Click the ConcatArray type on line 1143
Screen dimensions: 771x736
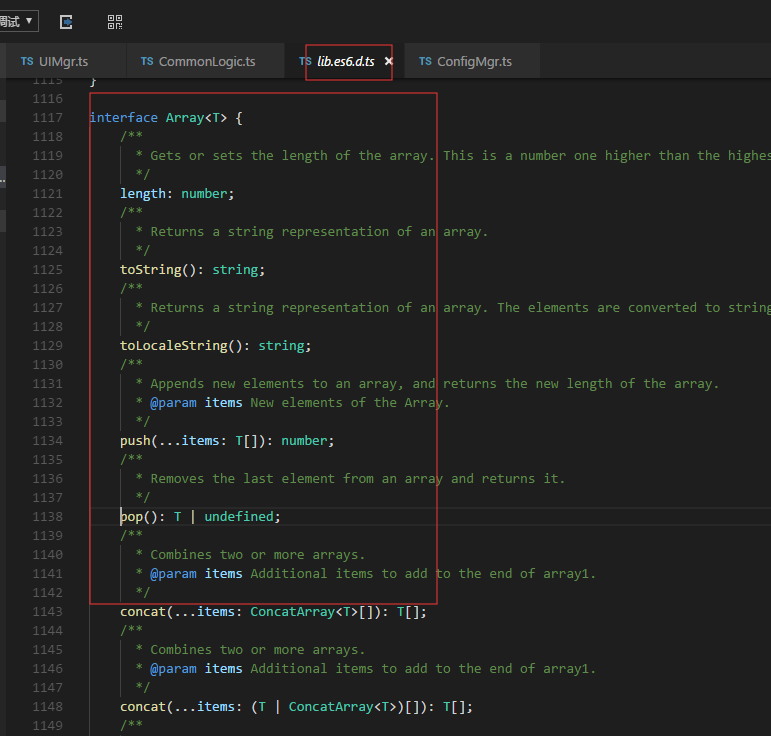point(292,612)
